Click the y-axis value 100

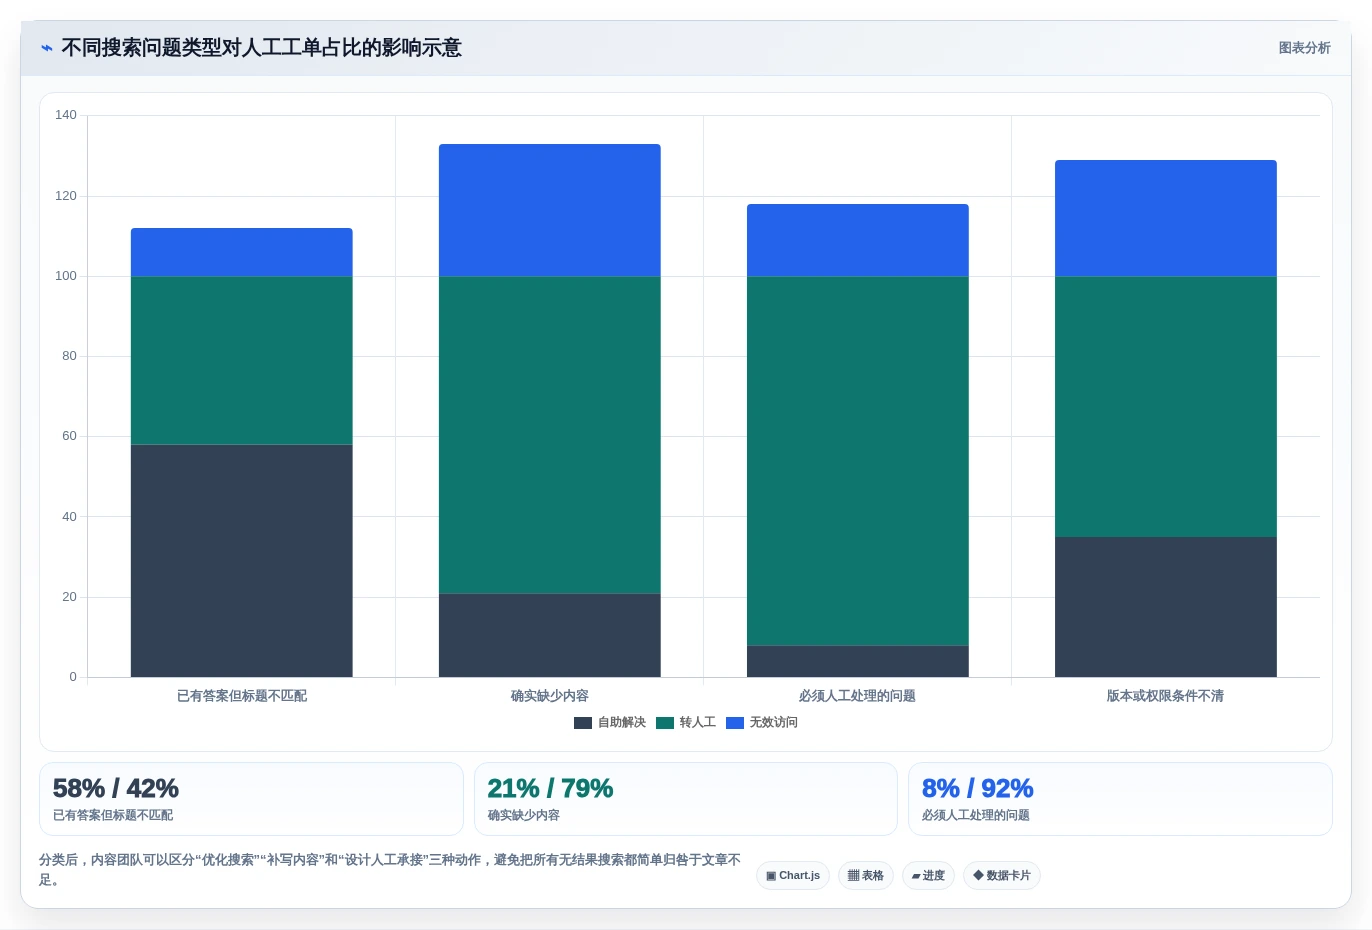pyautogui.click(x=66, y=276)
